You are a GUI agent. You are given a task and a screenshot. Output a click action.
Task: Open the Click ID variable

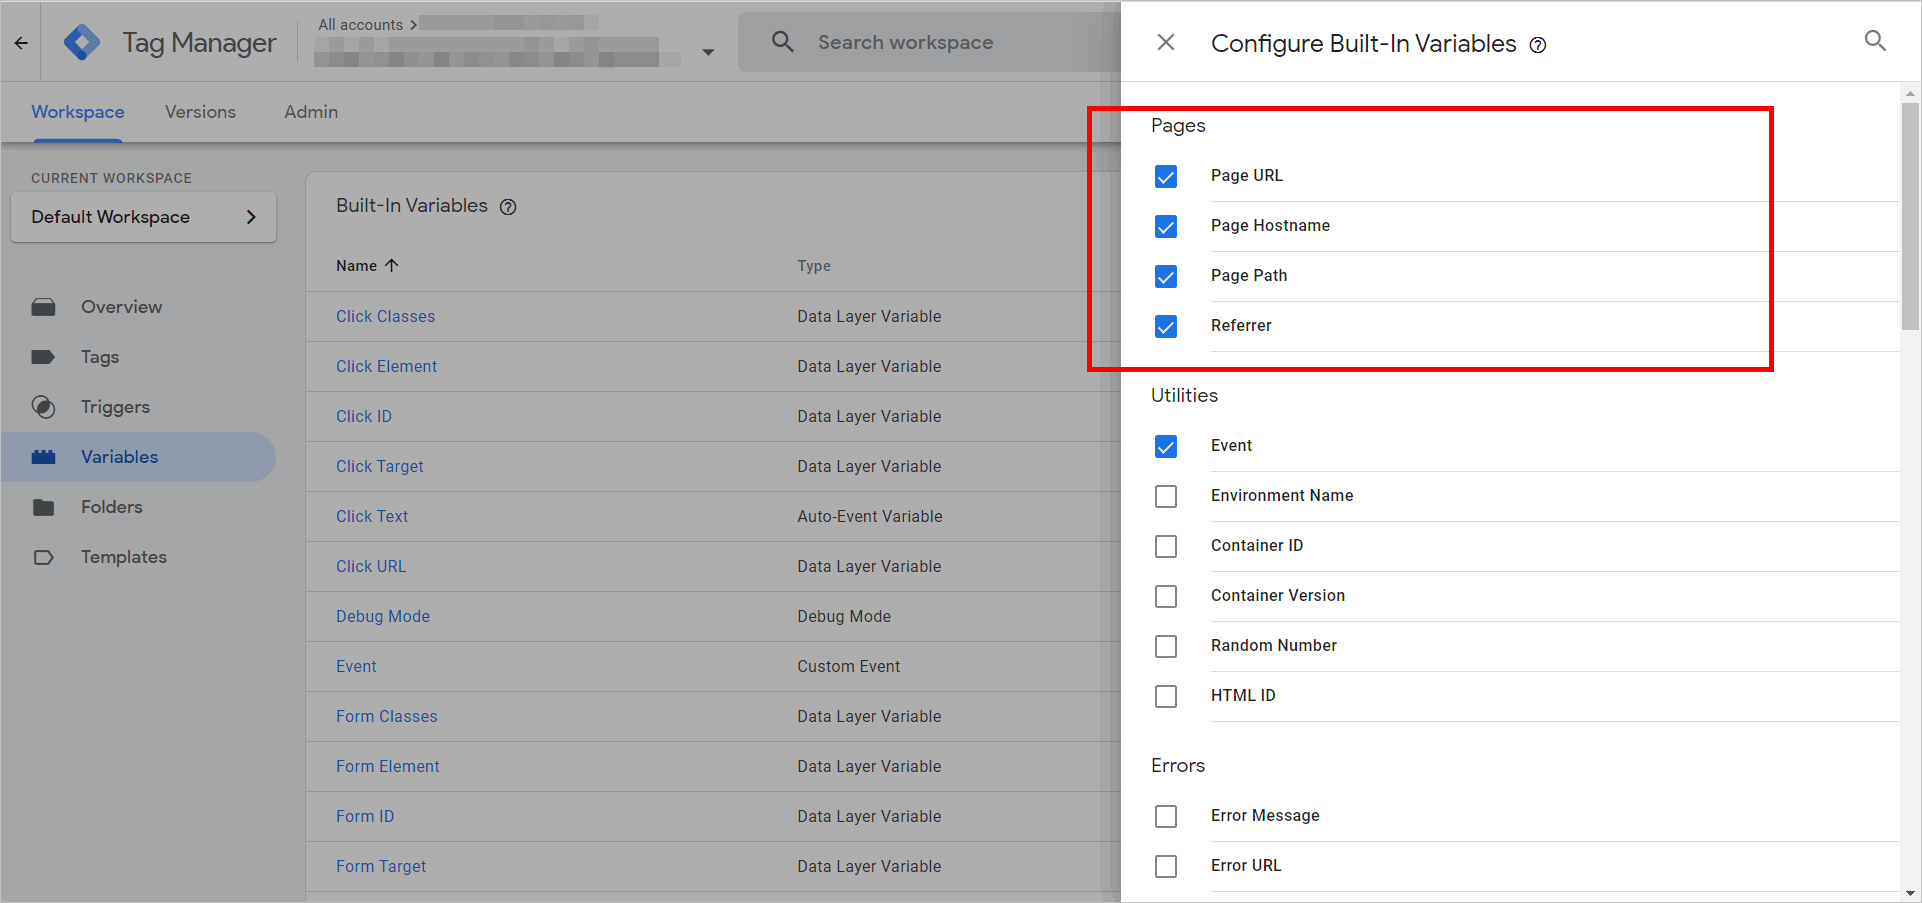[364, 416]
